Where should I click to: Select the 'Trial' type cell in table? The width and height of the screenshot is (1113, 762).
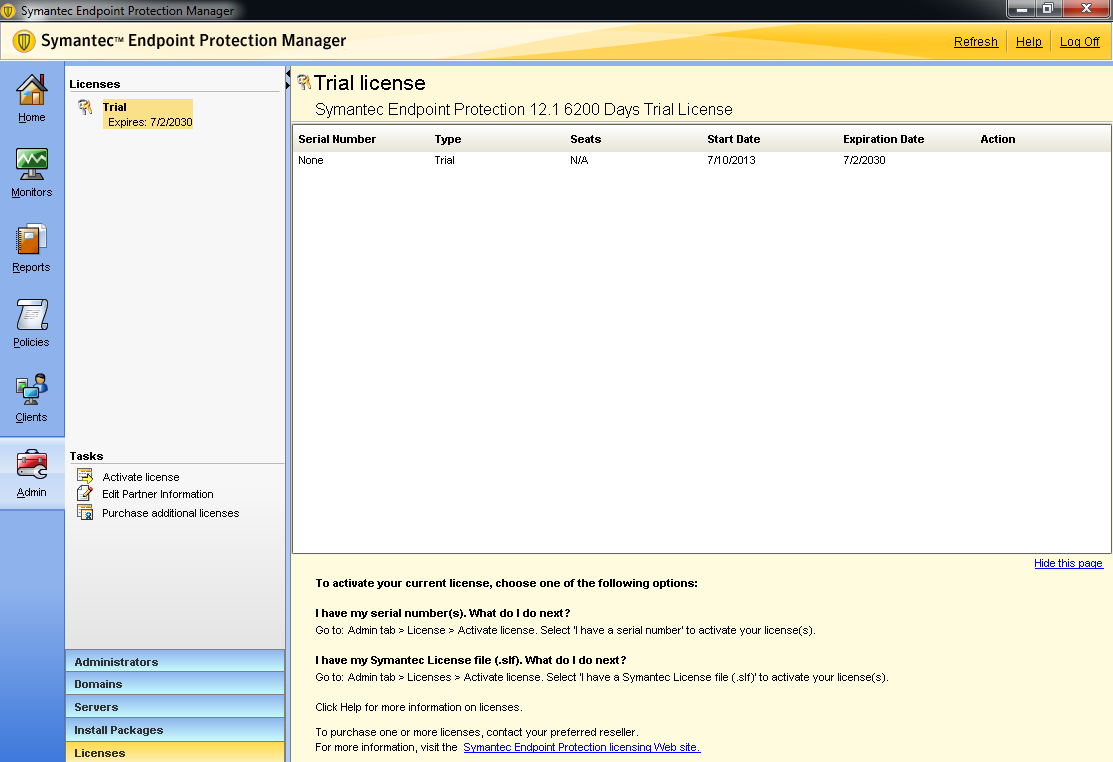pyautogui.click(x=444, y=160)
